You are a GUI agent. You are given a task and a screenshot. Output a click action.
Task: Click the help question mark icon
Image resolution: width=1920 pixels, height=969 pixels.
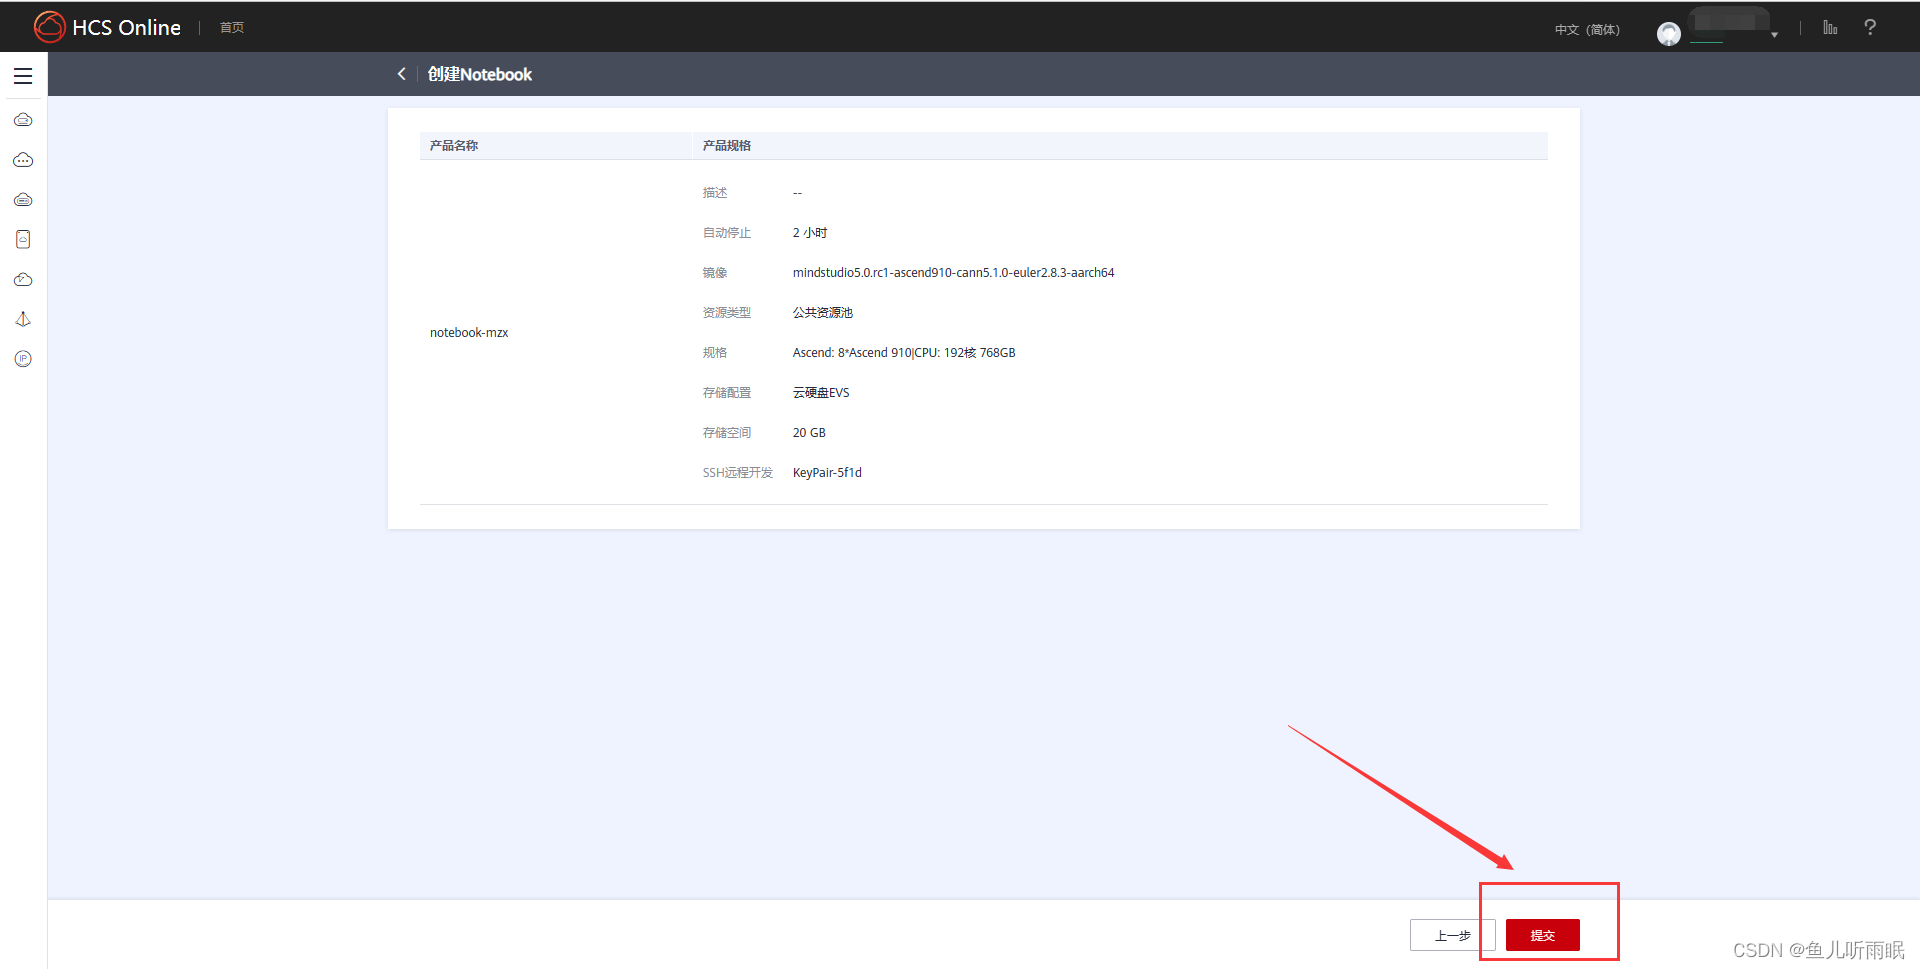1869,27
